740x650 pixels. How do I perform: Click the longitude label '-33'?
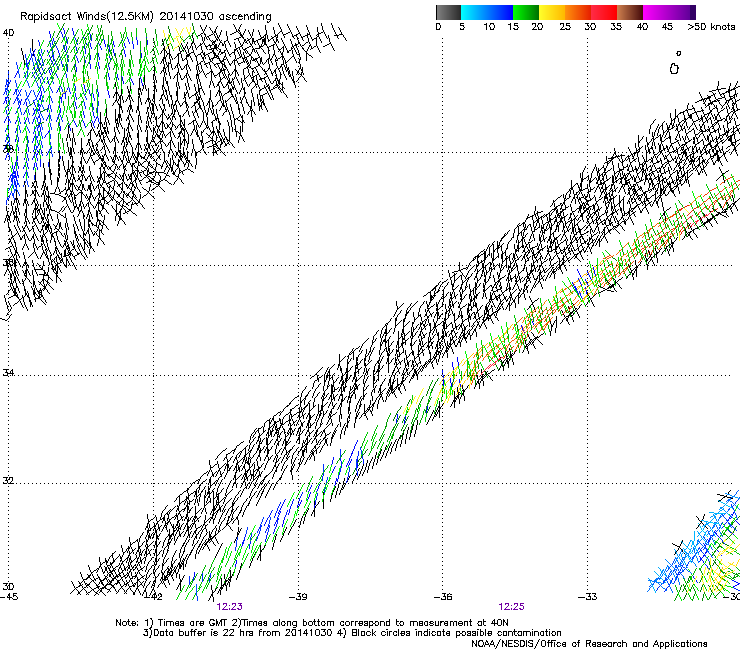click(x=588, y=597)
